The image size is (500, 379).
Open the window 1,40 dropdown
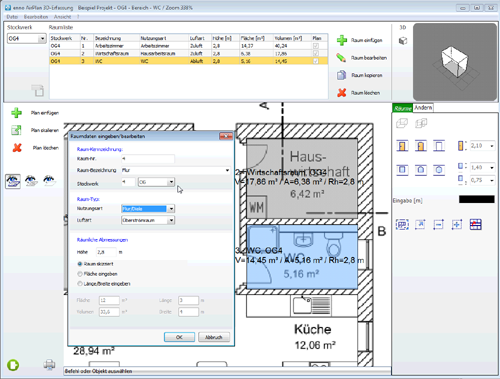pos(492,167)
